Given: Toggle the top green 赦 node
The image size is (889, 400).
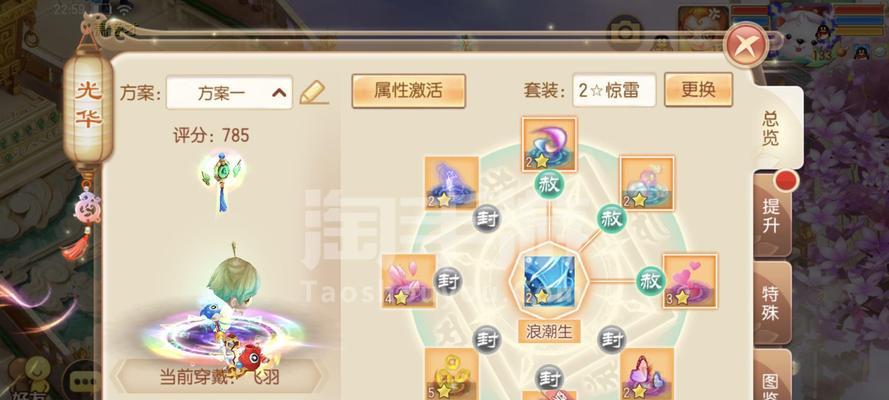Looking at the screenshot, I should point(549,185).
